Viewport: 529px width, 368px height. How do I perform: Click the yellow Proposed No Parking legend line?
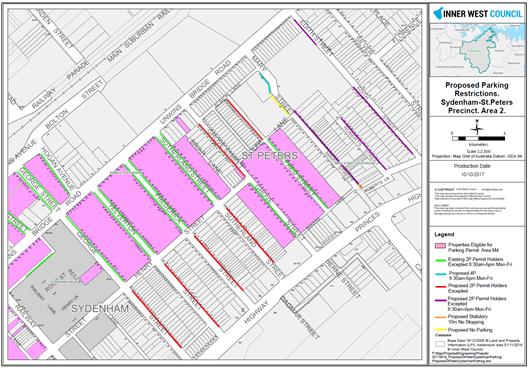(440, 330)
